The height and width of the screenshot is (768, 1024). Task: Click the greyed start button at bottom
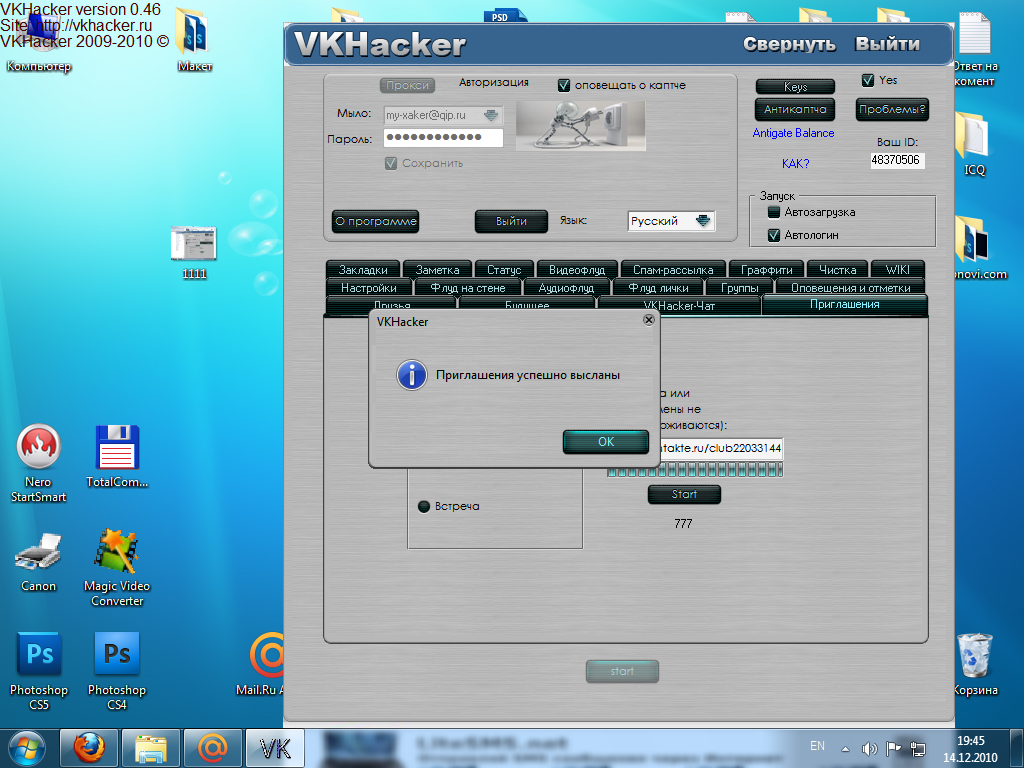(x=622, y=671)
